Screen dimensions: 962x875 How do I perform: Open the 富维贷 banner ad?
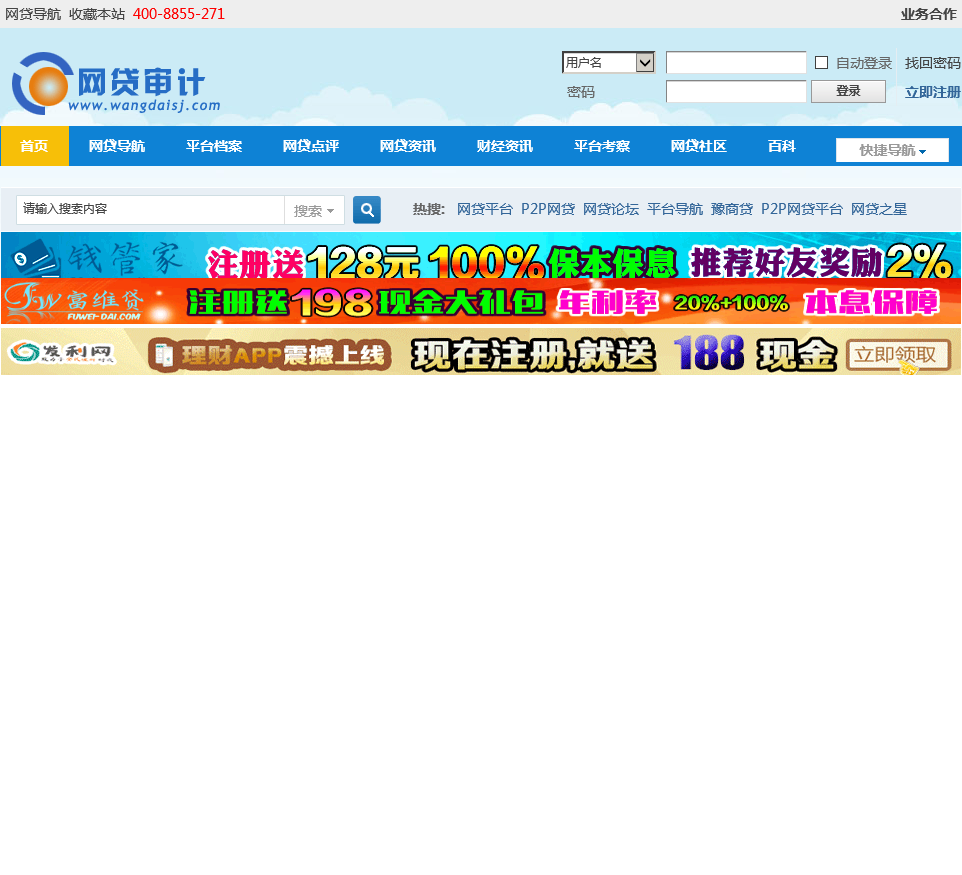[481, 301]
